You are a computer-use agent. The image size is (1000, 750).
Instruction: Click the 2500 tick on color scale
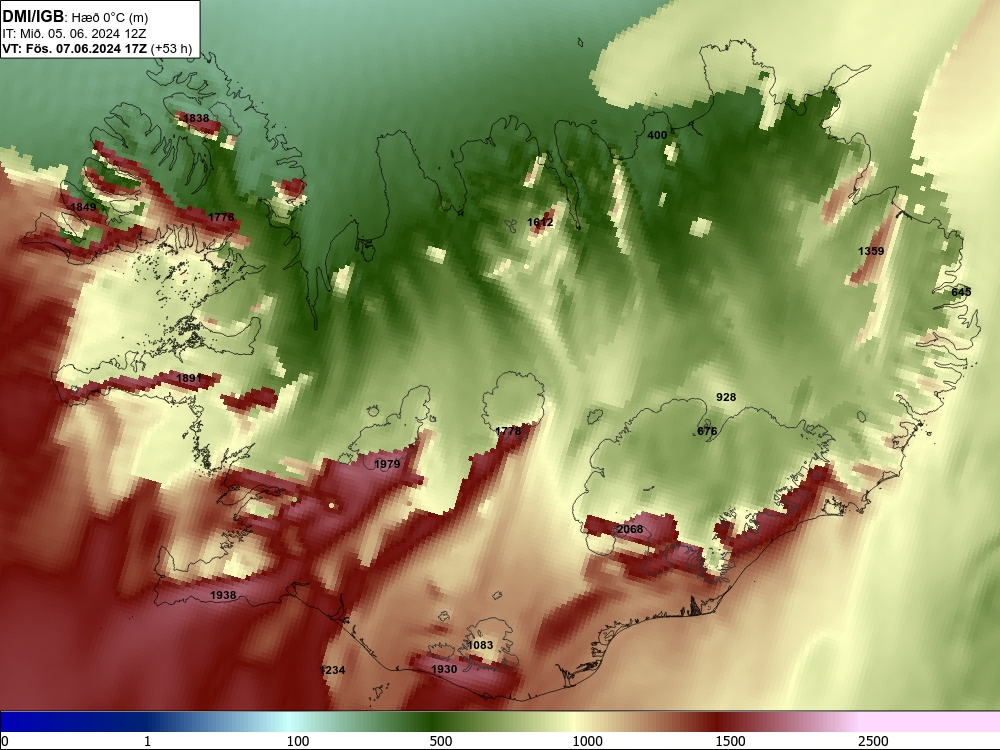(873, 740)
